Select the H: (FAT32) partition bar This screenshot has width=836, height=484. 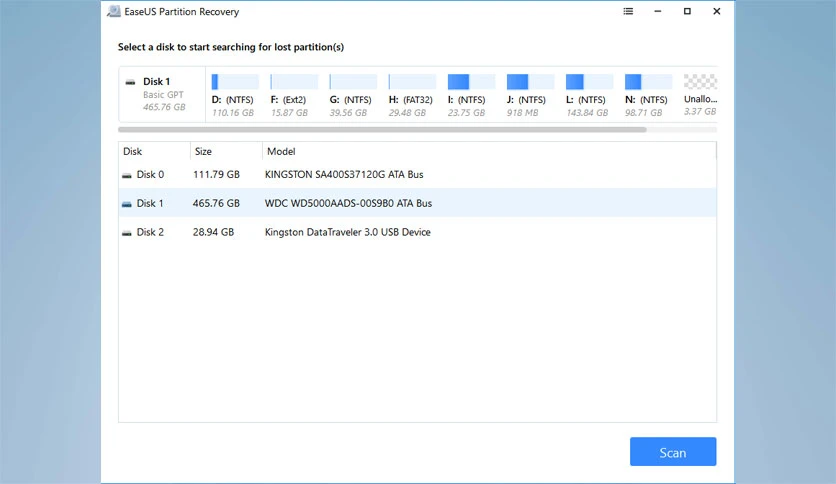[412, 82]
